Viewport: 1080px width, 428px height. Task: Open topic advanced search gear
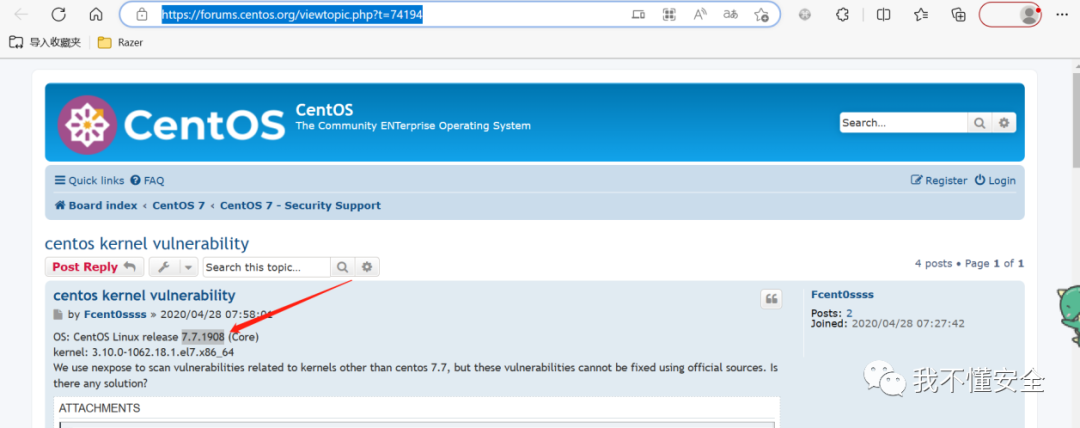(367, 267)
